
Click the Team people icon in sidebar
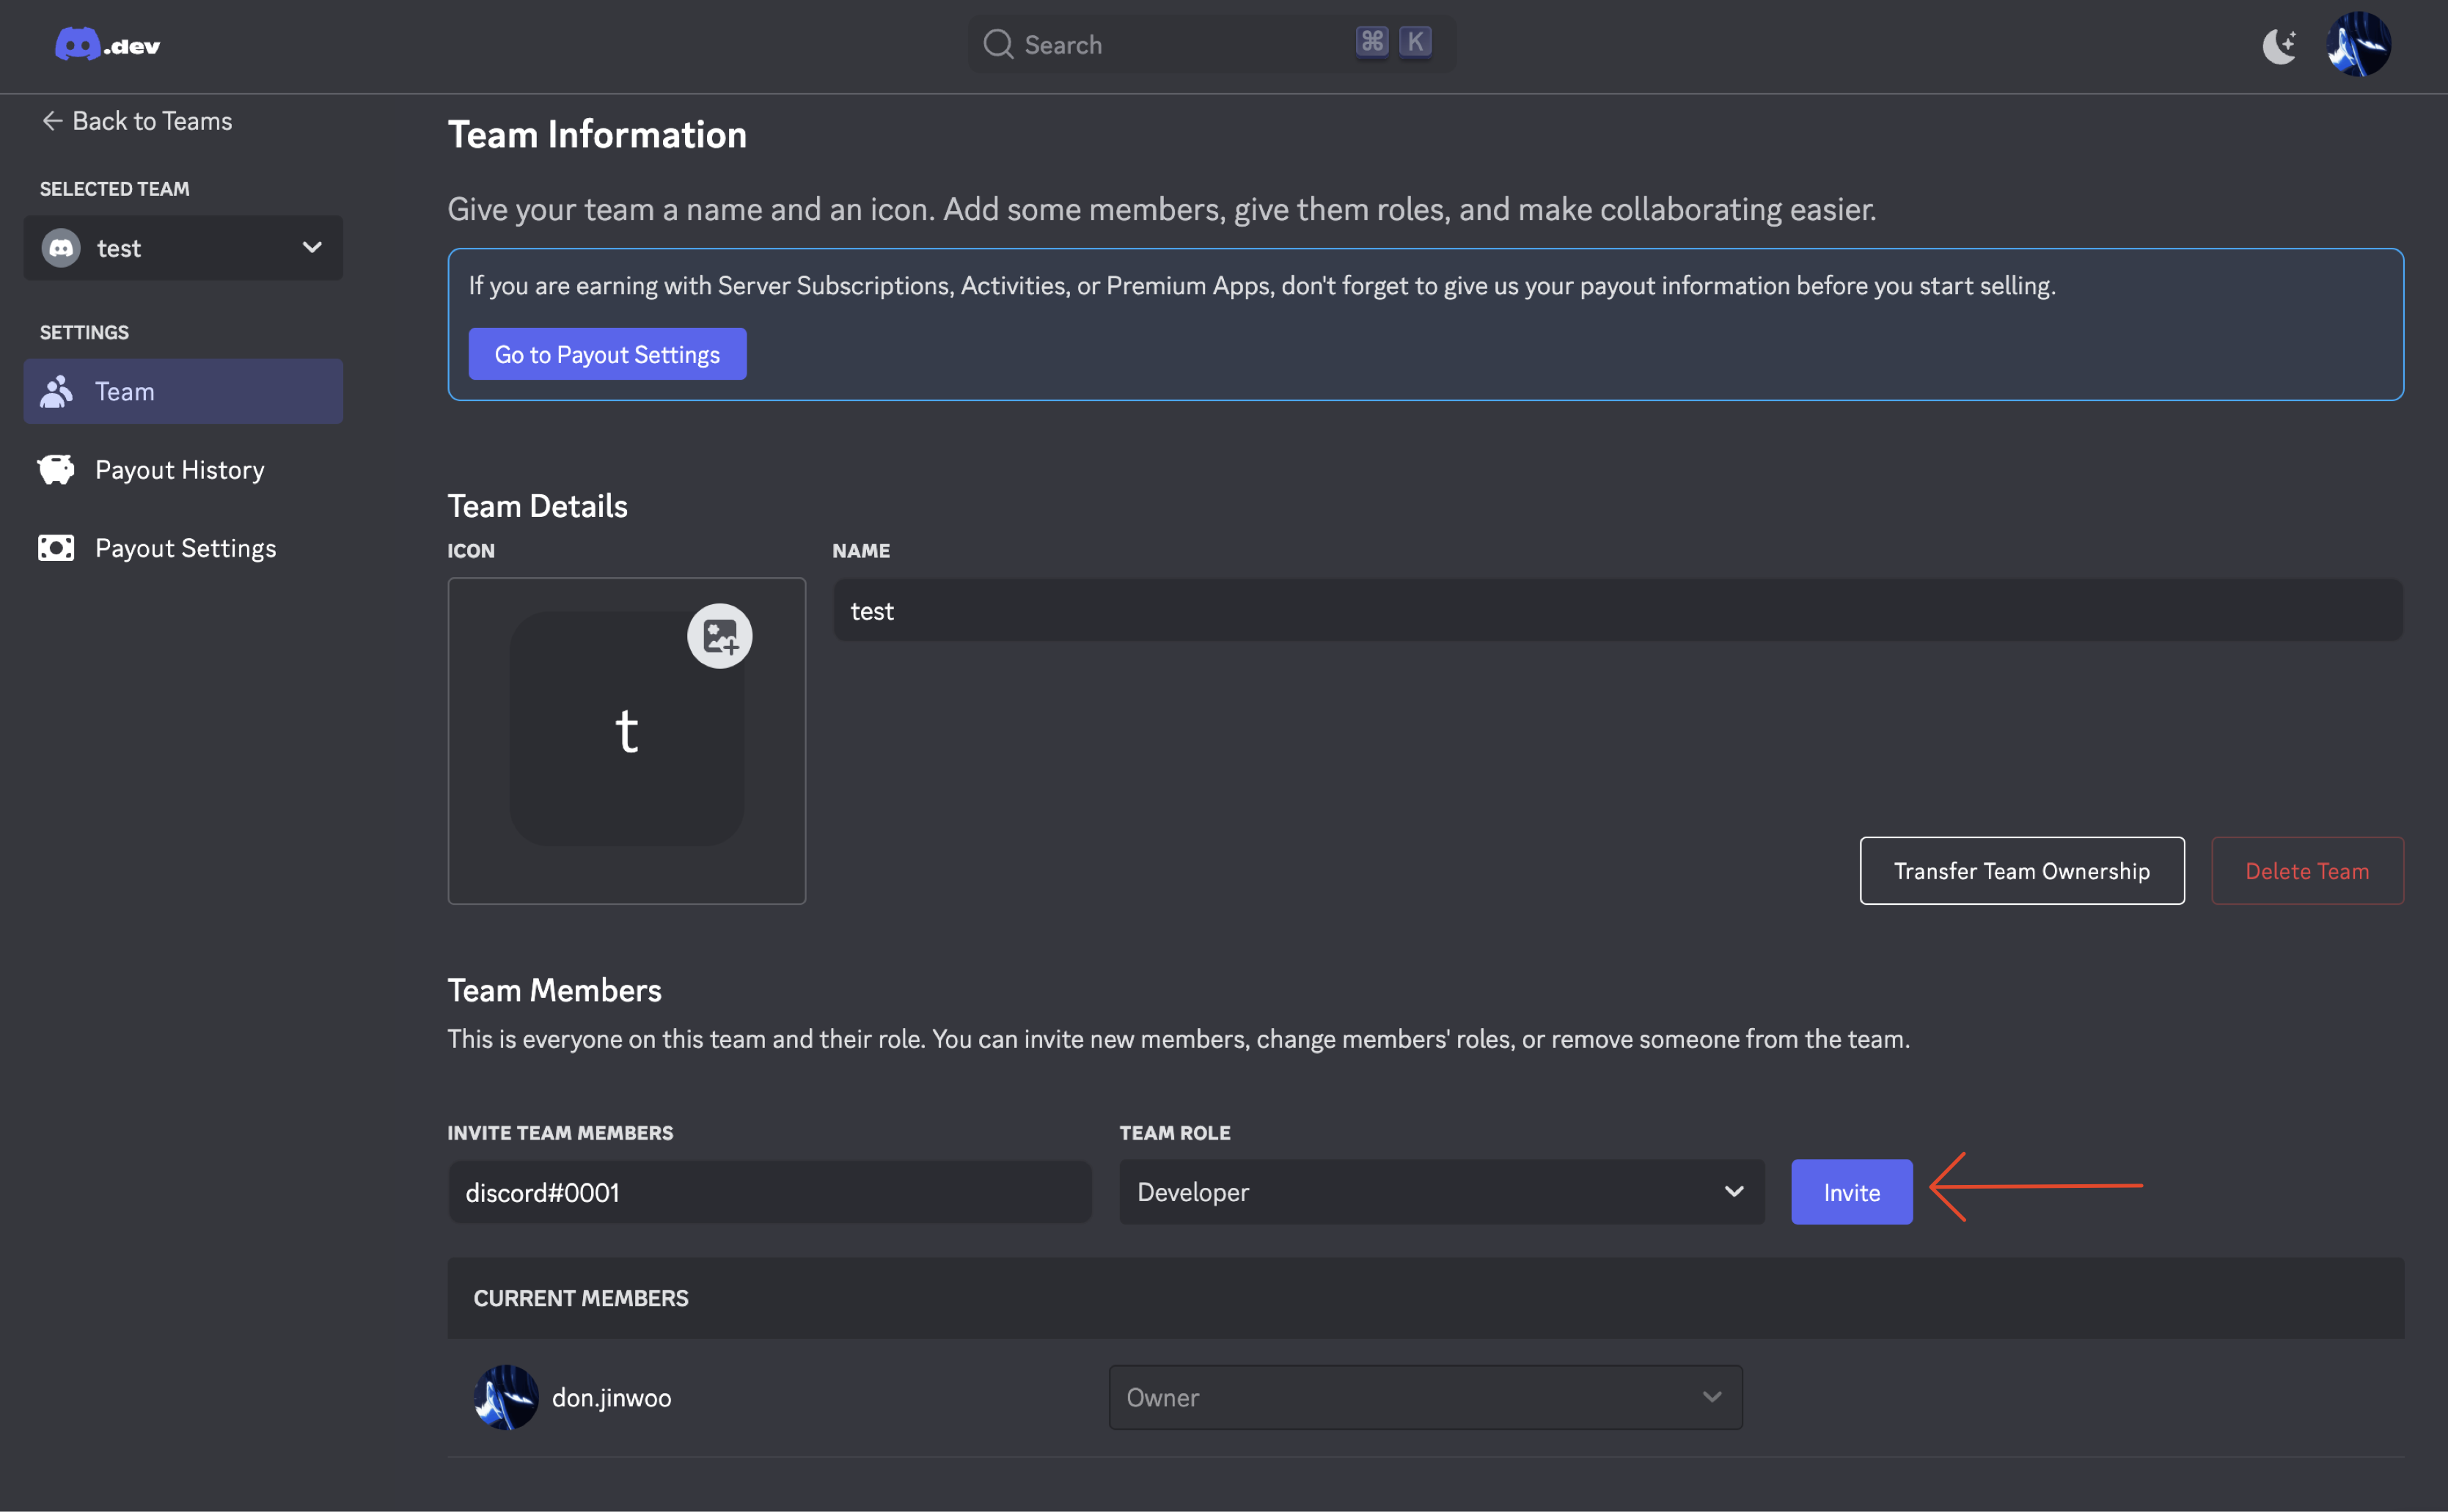tap(56, 391)
